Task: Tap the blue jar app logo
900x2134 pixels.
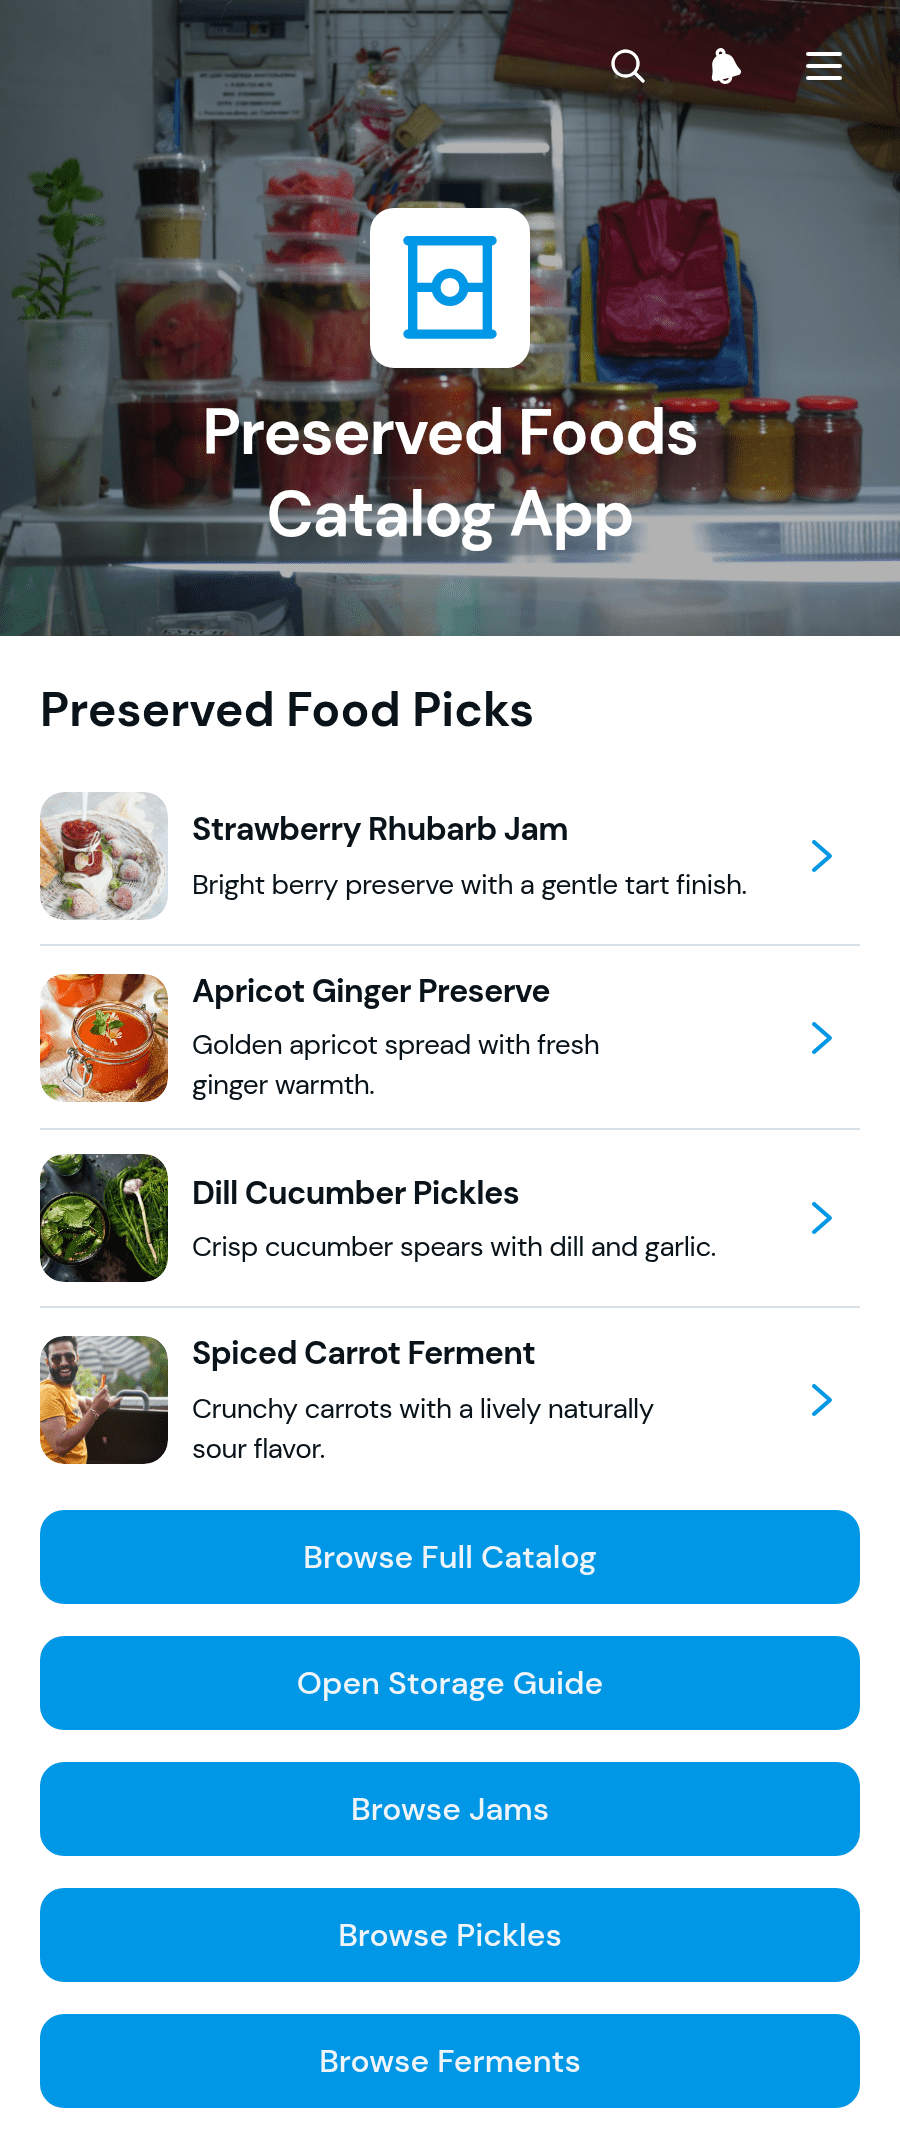Action: (450, 288)
